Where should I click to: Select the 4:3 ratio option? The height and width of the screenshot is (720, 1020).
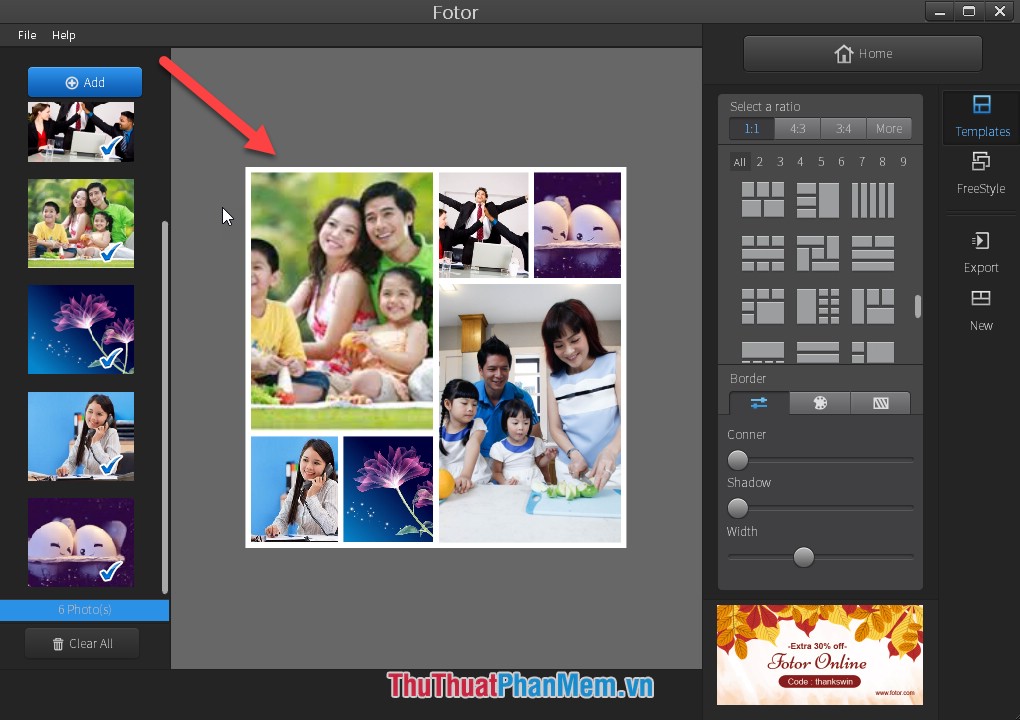click(x=797, y=128)
